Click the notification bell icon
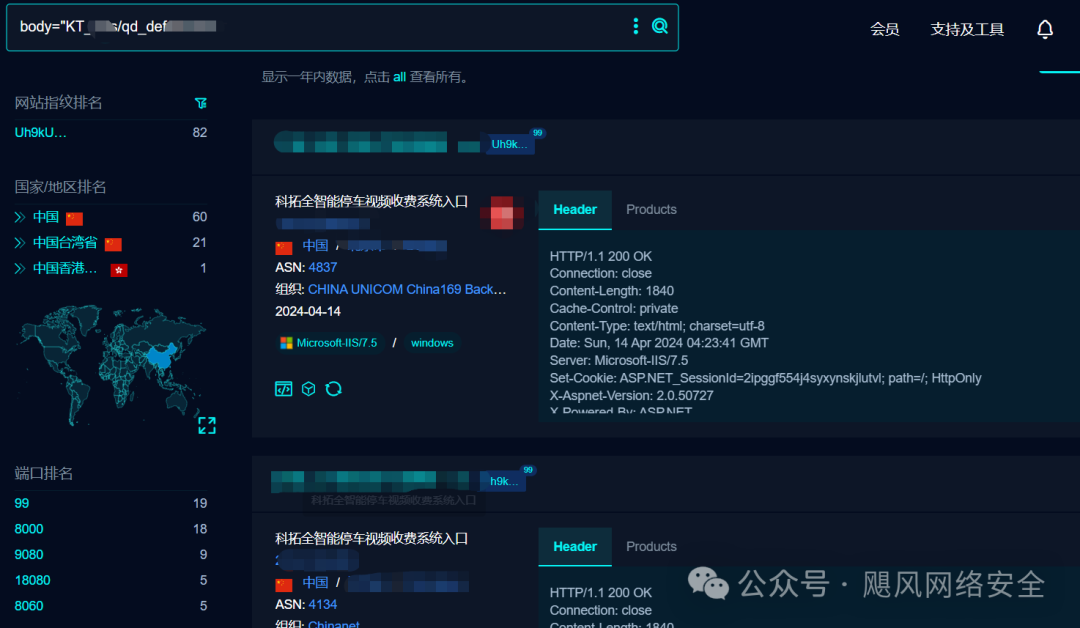Viewport: 1080px width, 628px height. point(1045,29)
